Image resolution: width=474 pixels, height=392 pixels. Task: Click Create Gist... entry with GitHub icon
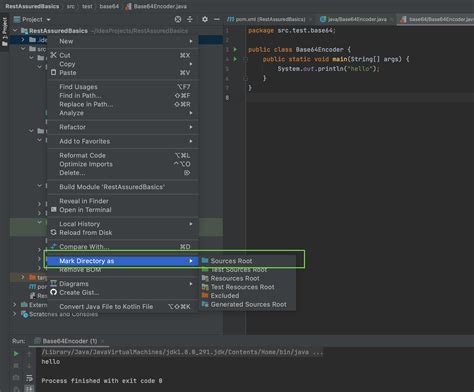(123, 292)
